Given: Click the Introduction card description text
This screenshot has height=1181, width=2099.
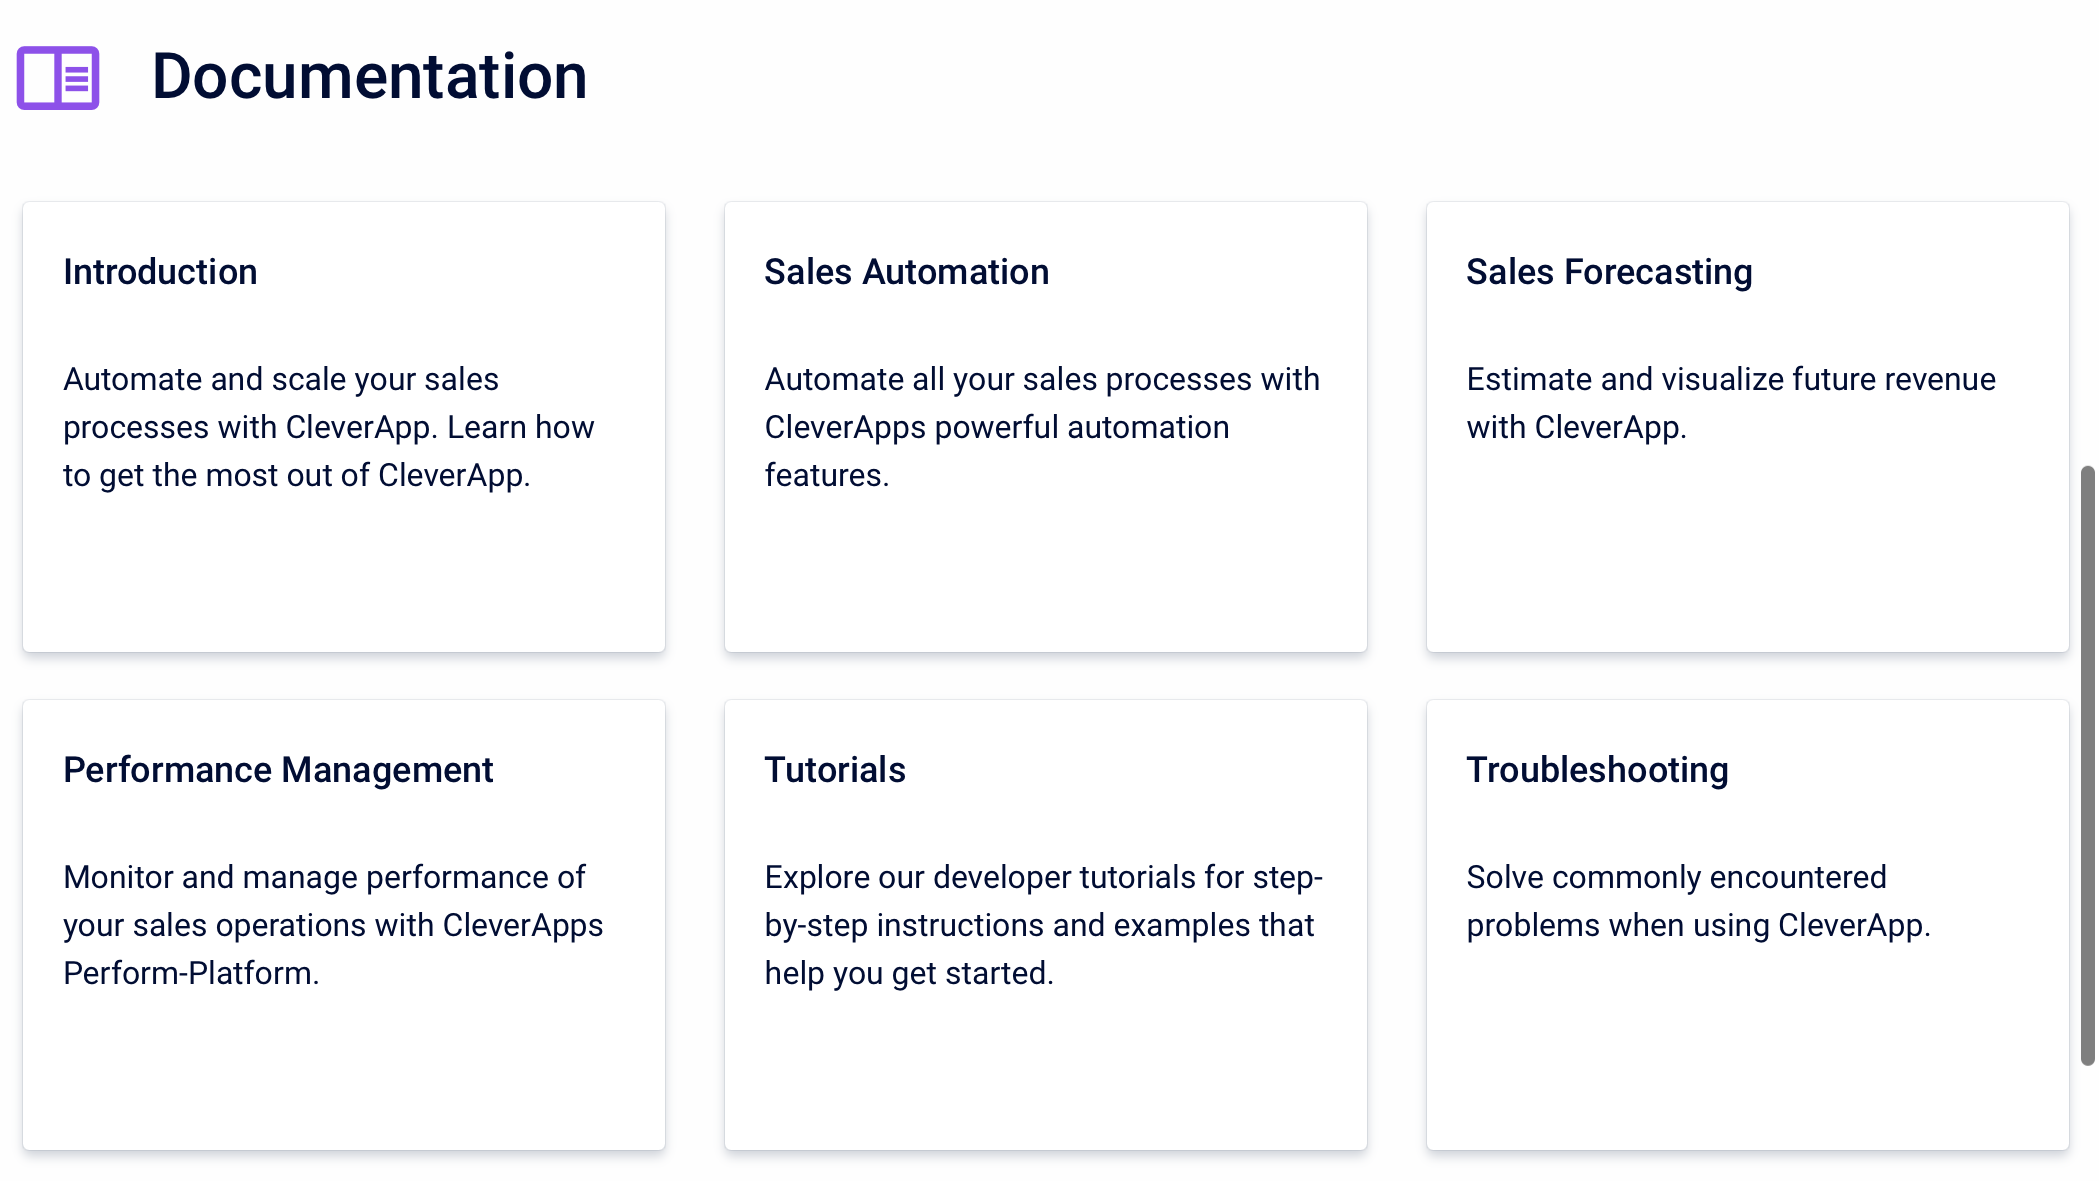Looking at the screenshot, I should pos(328,427).
